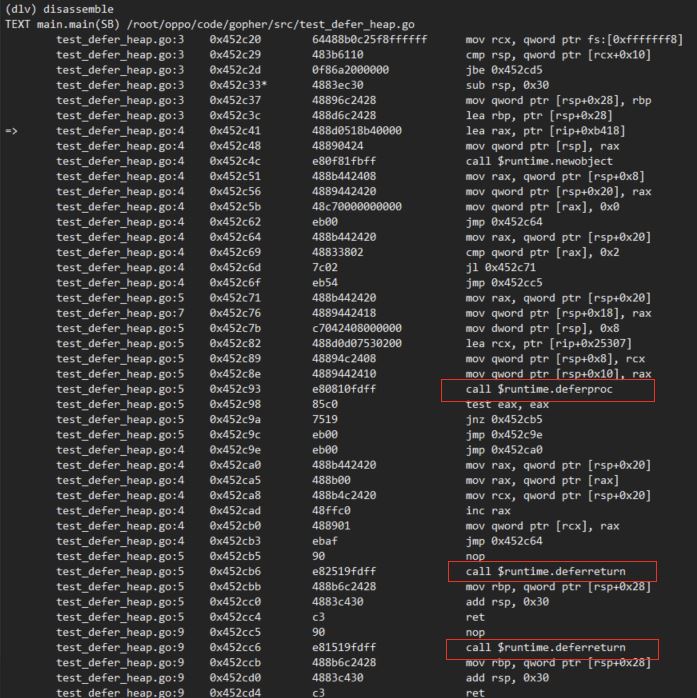
Task: Click breakpoint address 0x452c33* with asterisk
Action: (238, 85)
